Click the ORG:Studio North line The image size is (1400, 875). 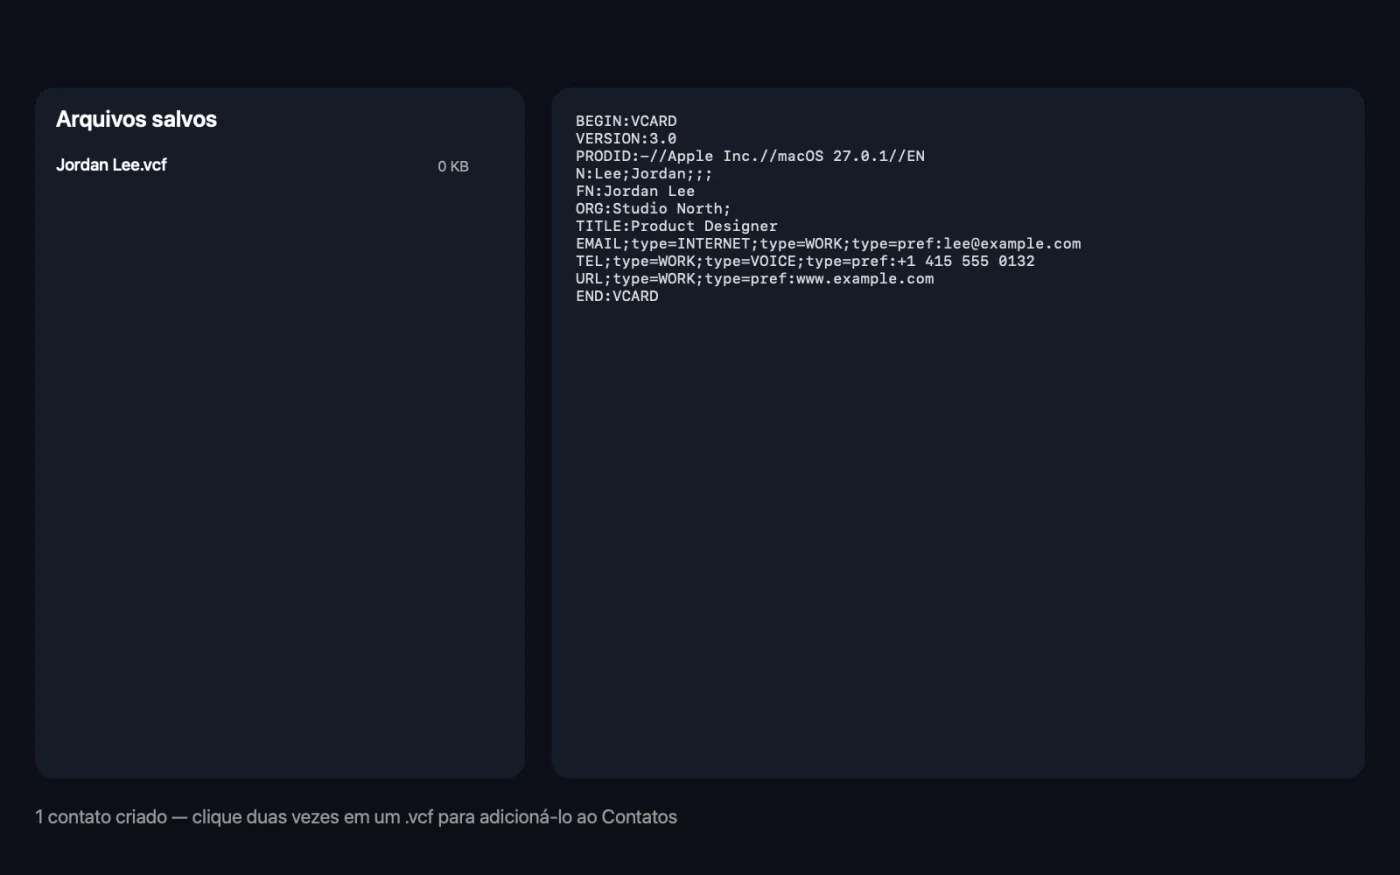[x=653, y=209]
